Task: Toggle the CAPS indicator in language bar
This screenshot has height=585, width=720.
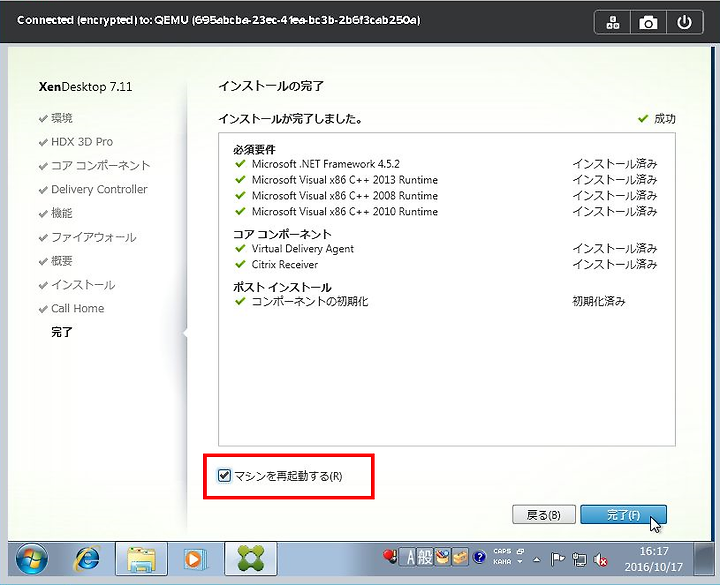Action: click(x=502, y=551)
